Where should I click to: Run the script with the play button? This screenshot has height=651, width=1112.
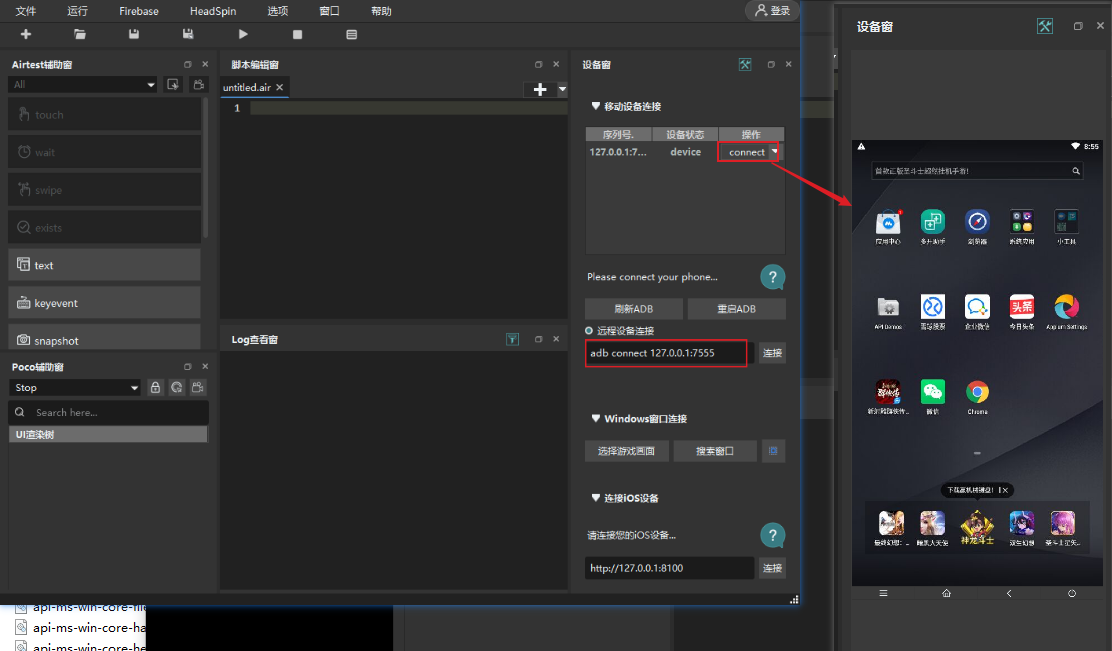tap(243, 34)
